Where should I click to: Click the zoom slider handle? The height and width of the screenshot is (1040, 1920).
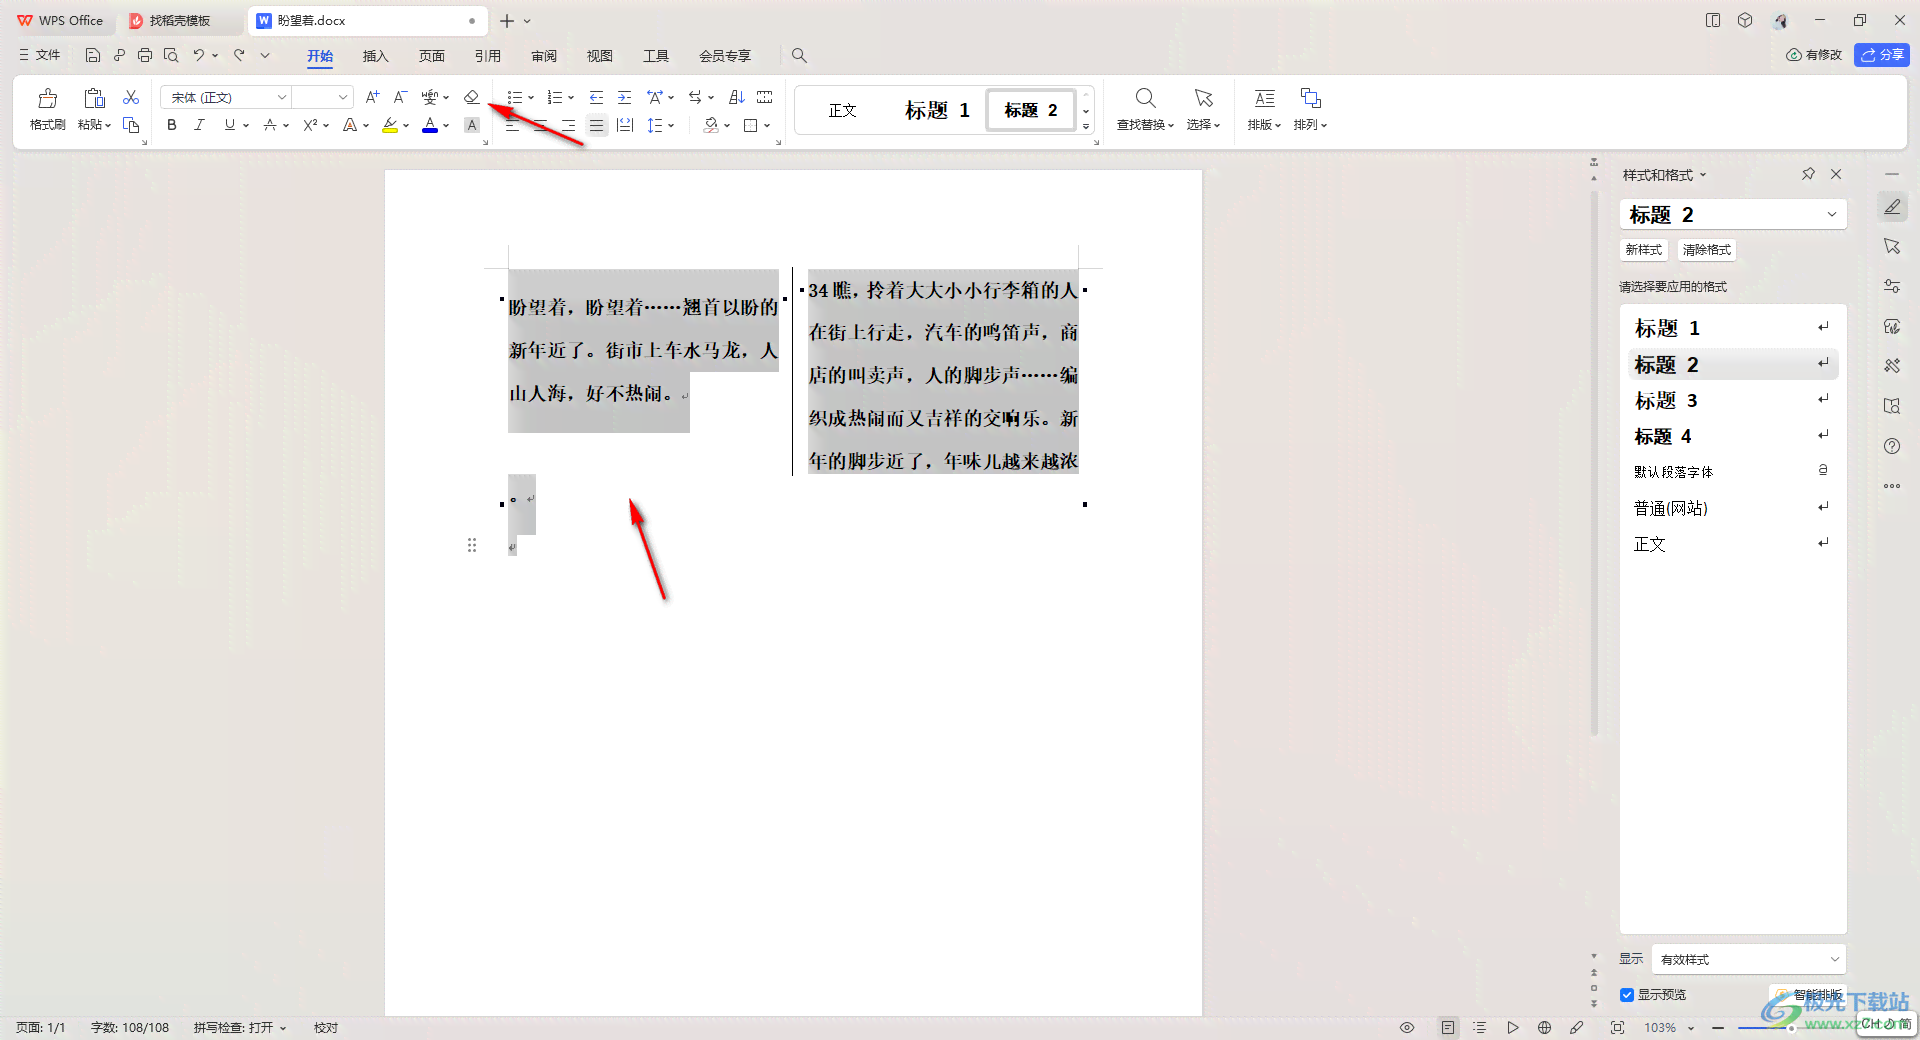click(x=1791, y=1028)
